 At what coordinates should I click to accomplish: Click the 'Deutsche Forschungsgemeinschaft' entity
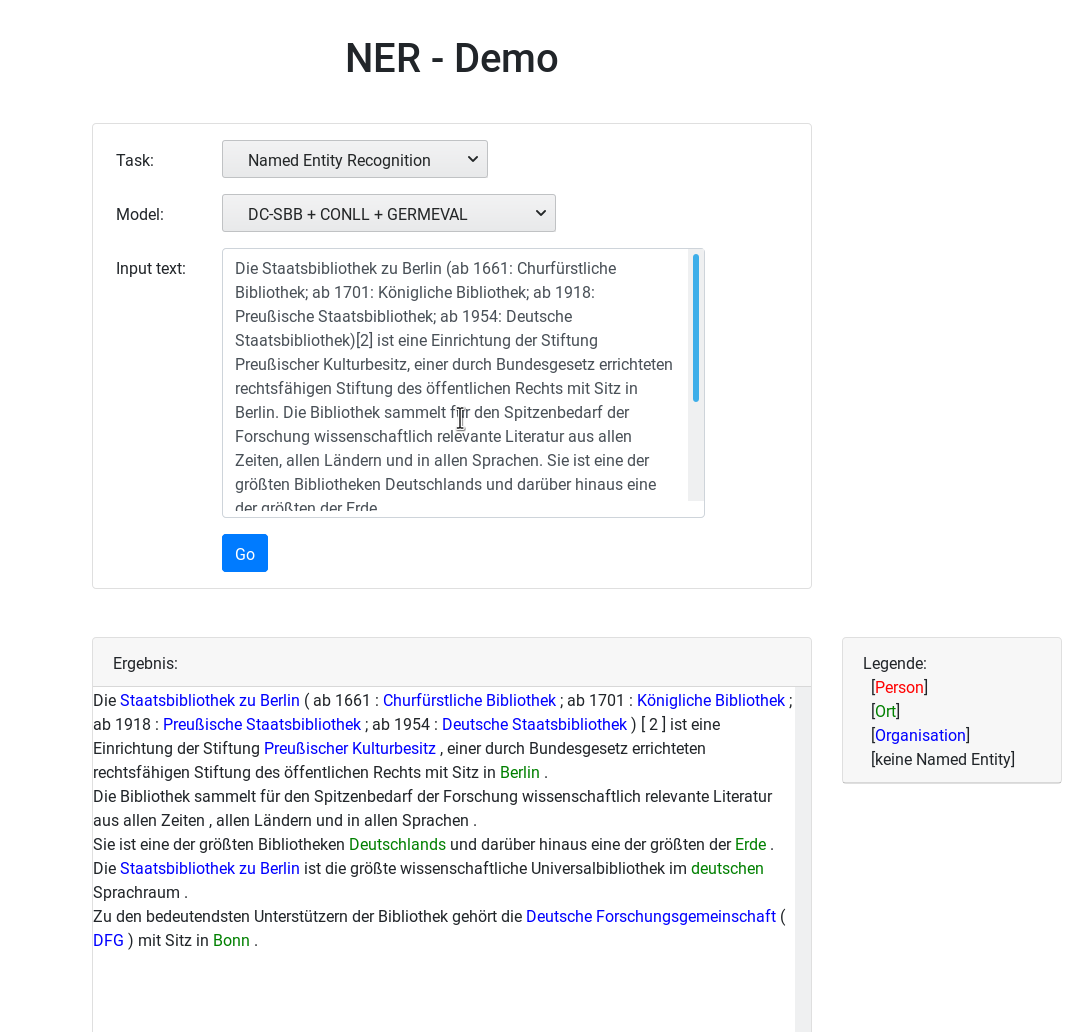click(651, 916)
